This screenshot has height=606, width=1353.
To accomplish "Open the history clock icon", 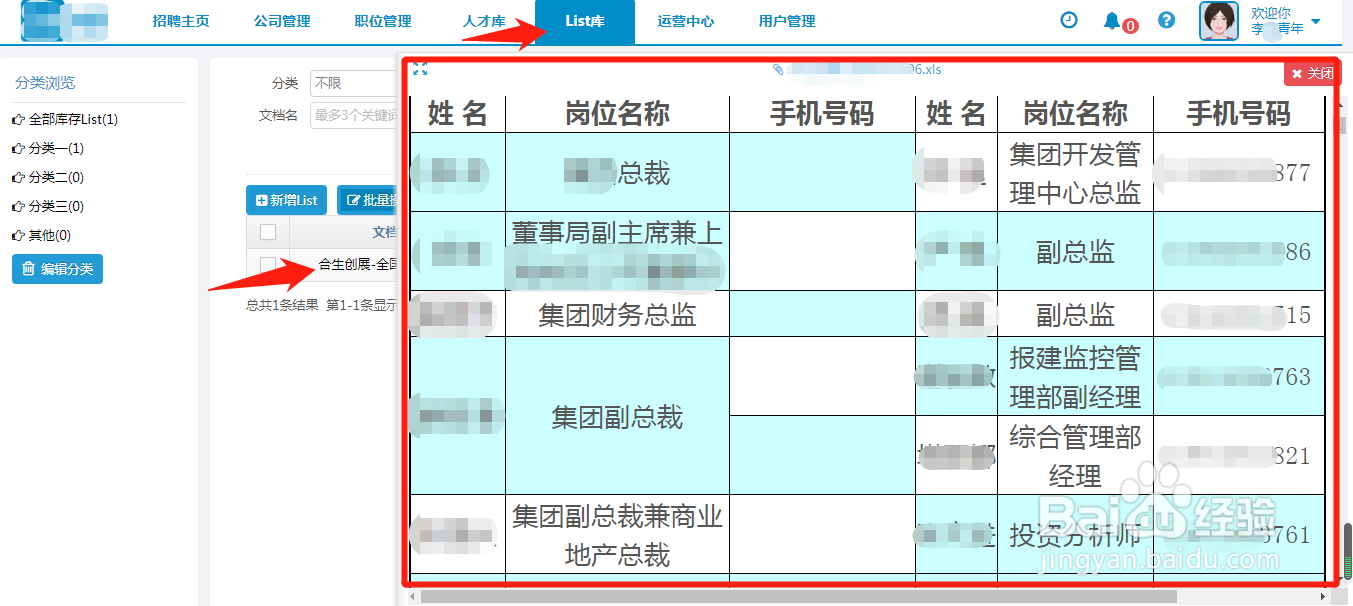I will tap(1069, 19).
